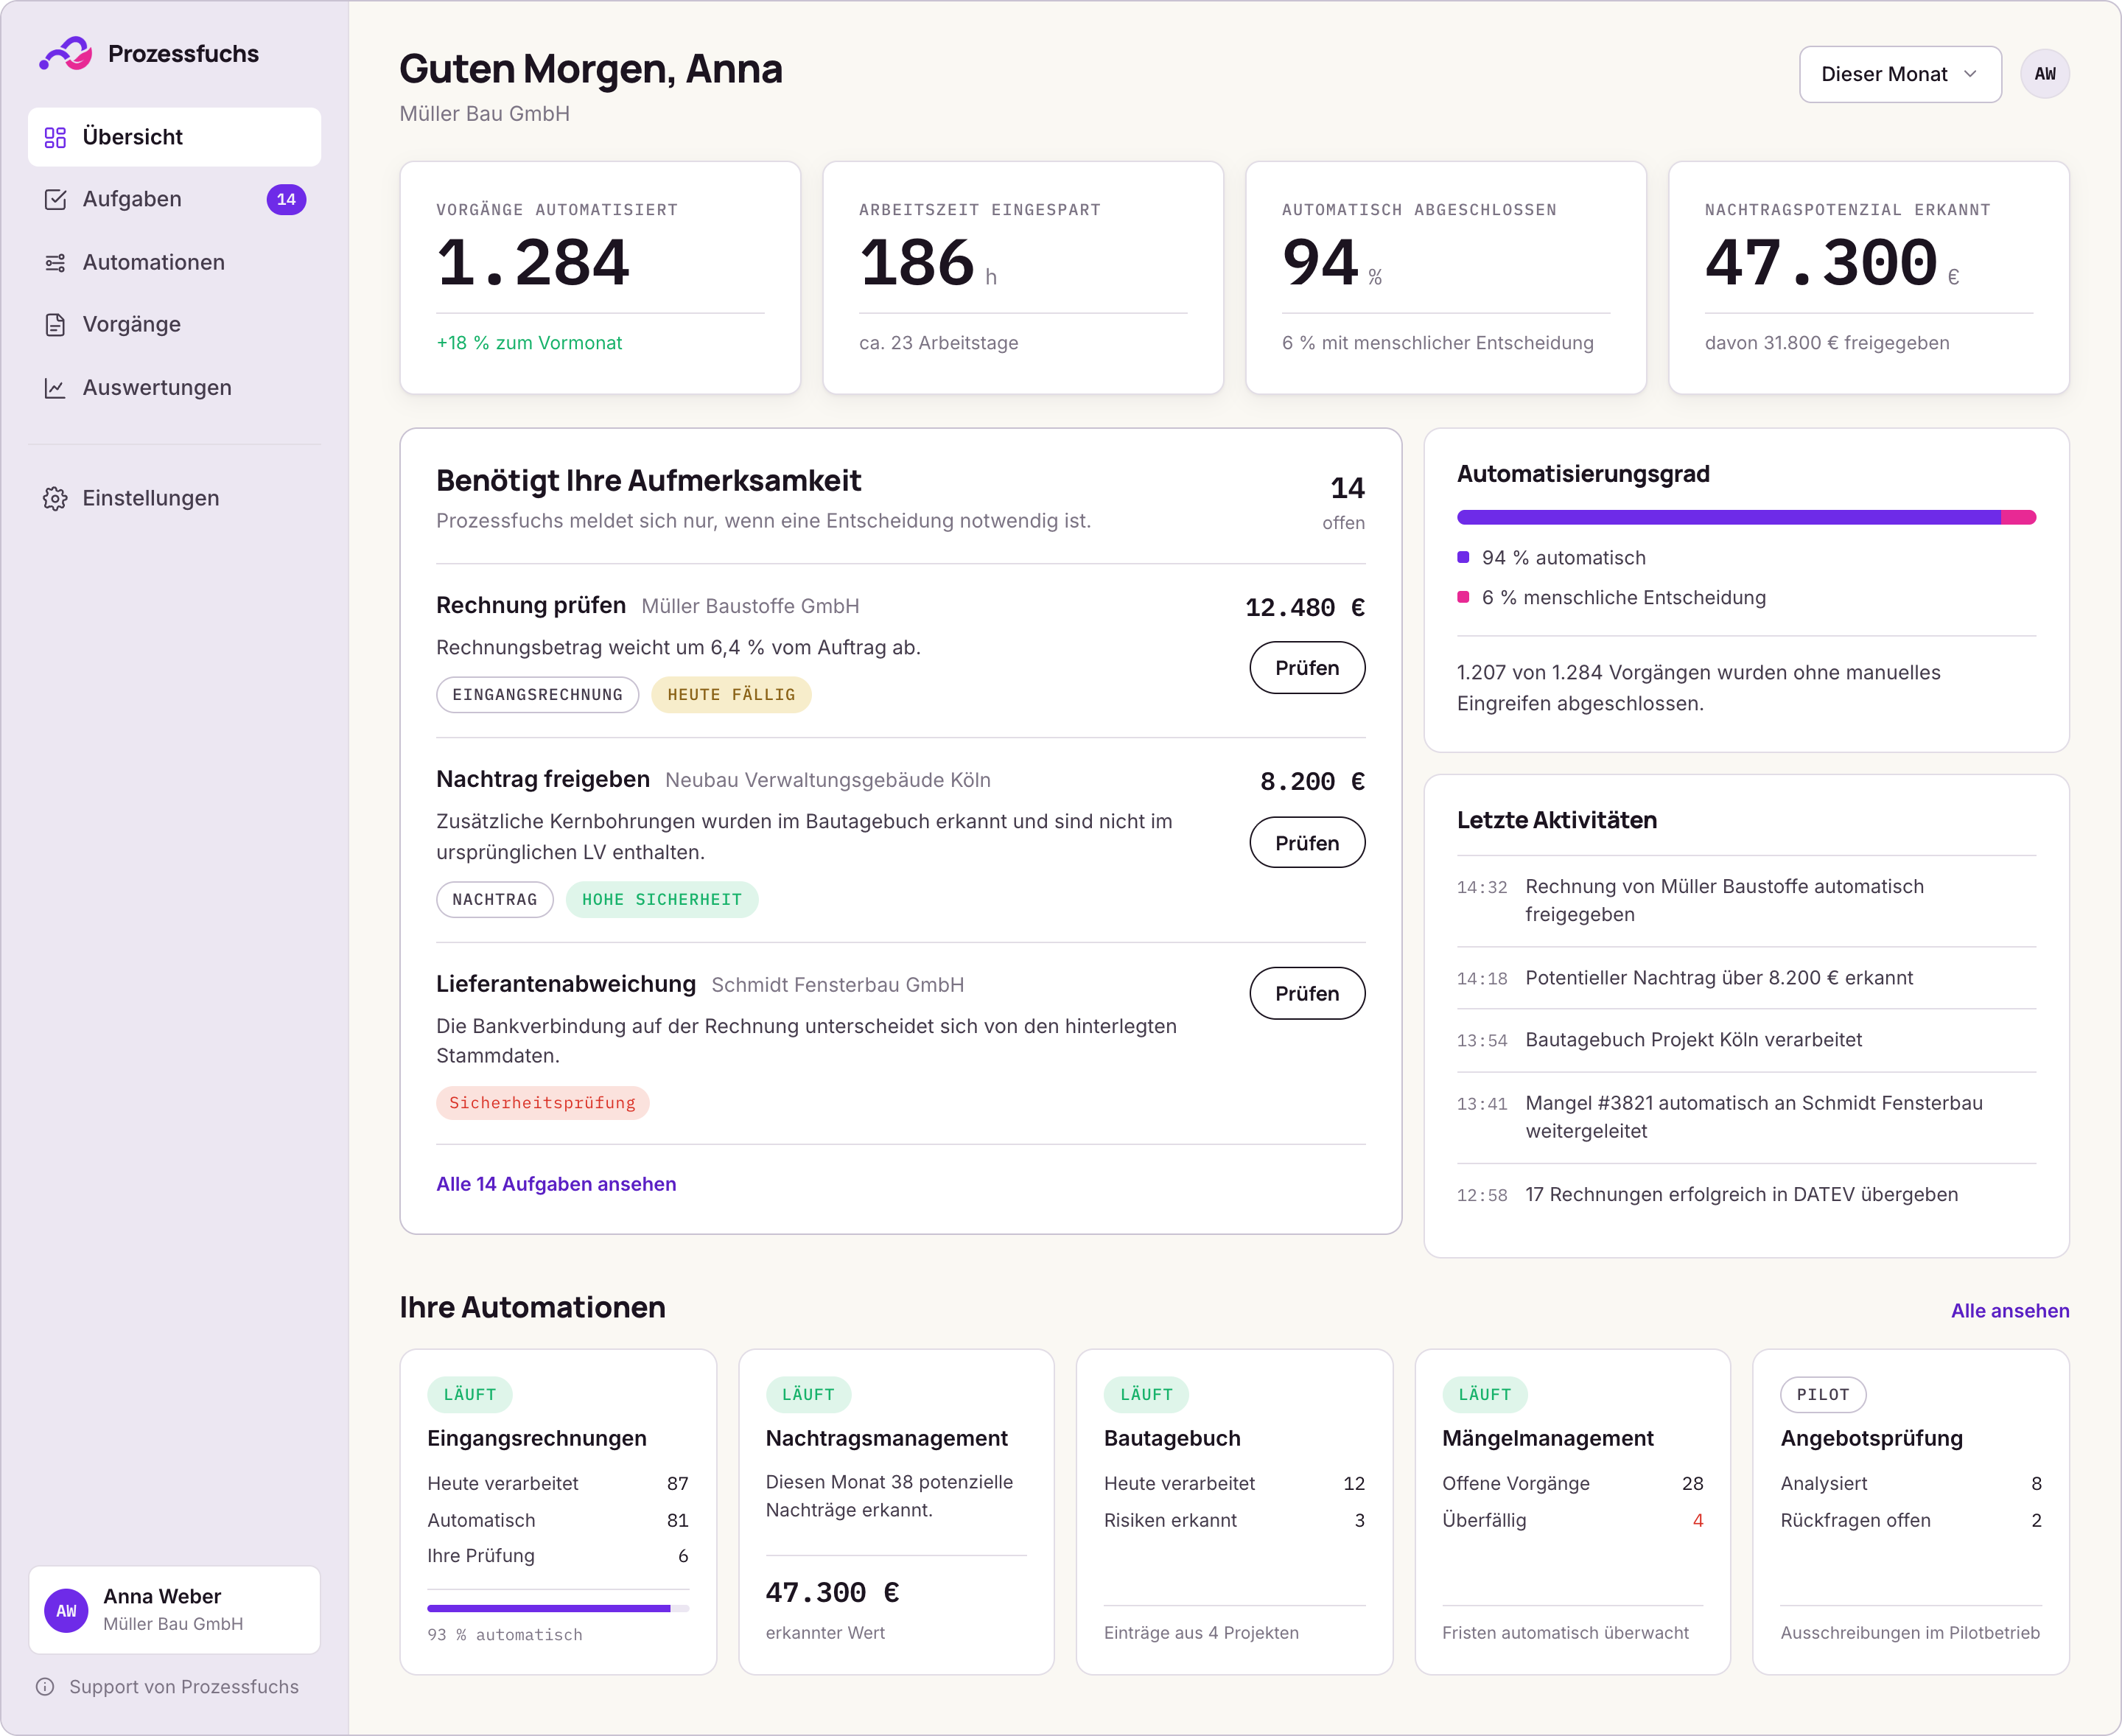Click the Vorgänge document icon
The width and height of the screenshot is (2122, 1736).
click(x=55, y=324)
